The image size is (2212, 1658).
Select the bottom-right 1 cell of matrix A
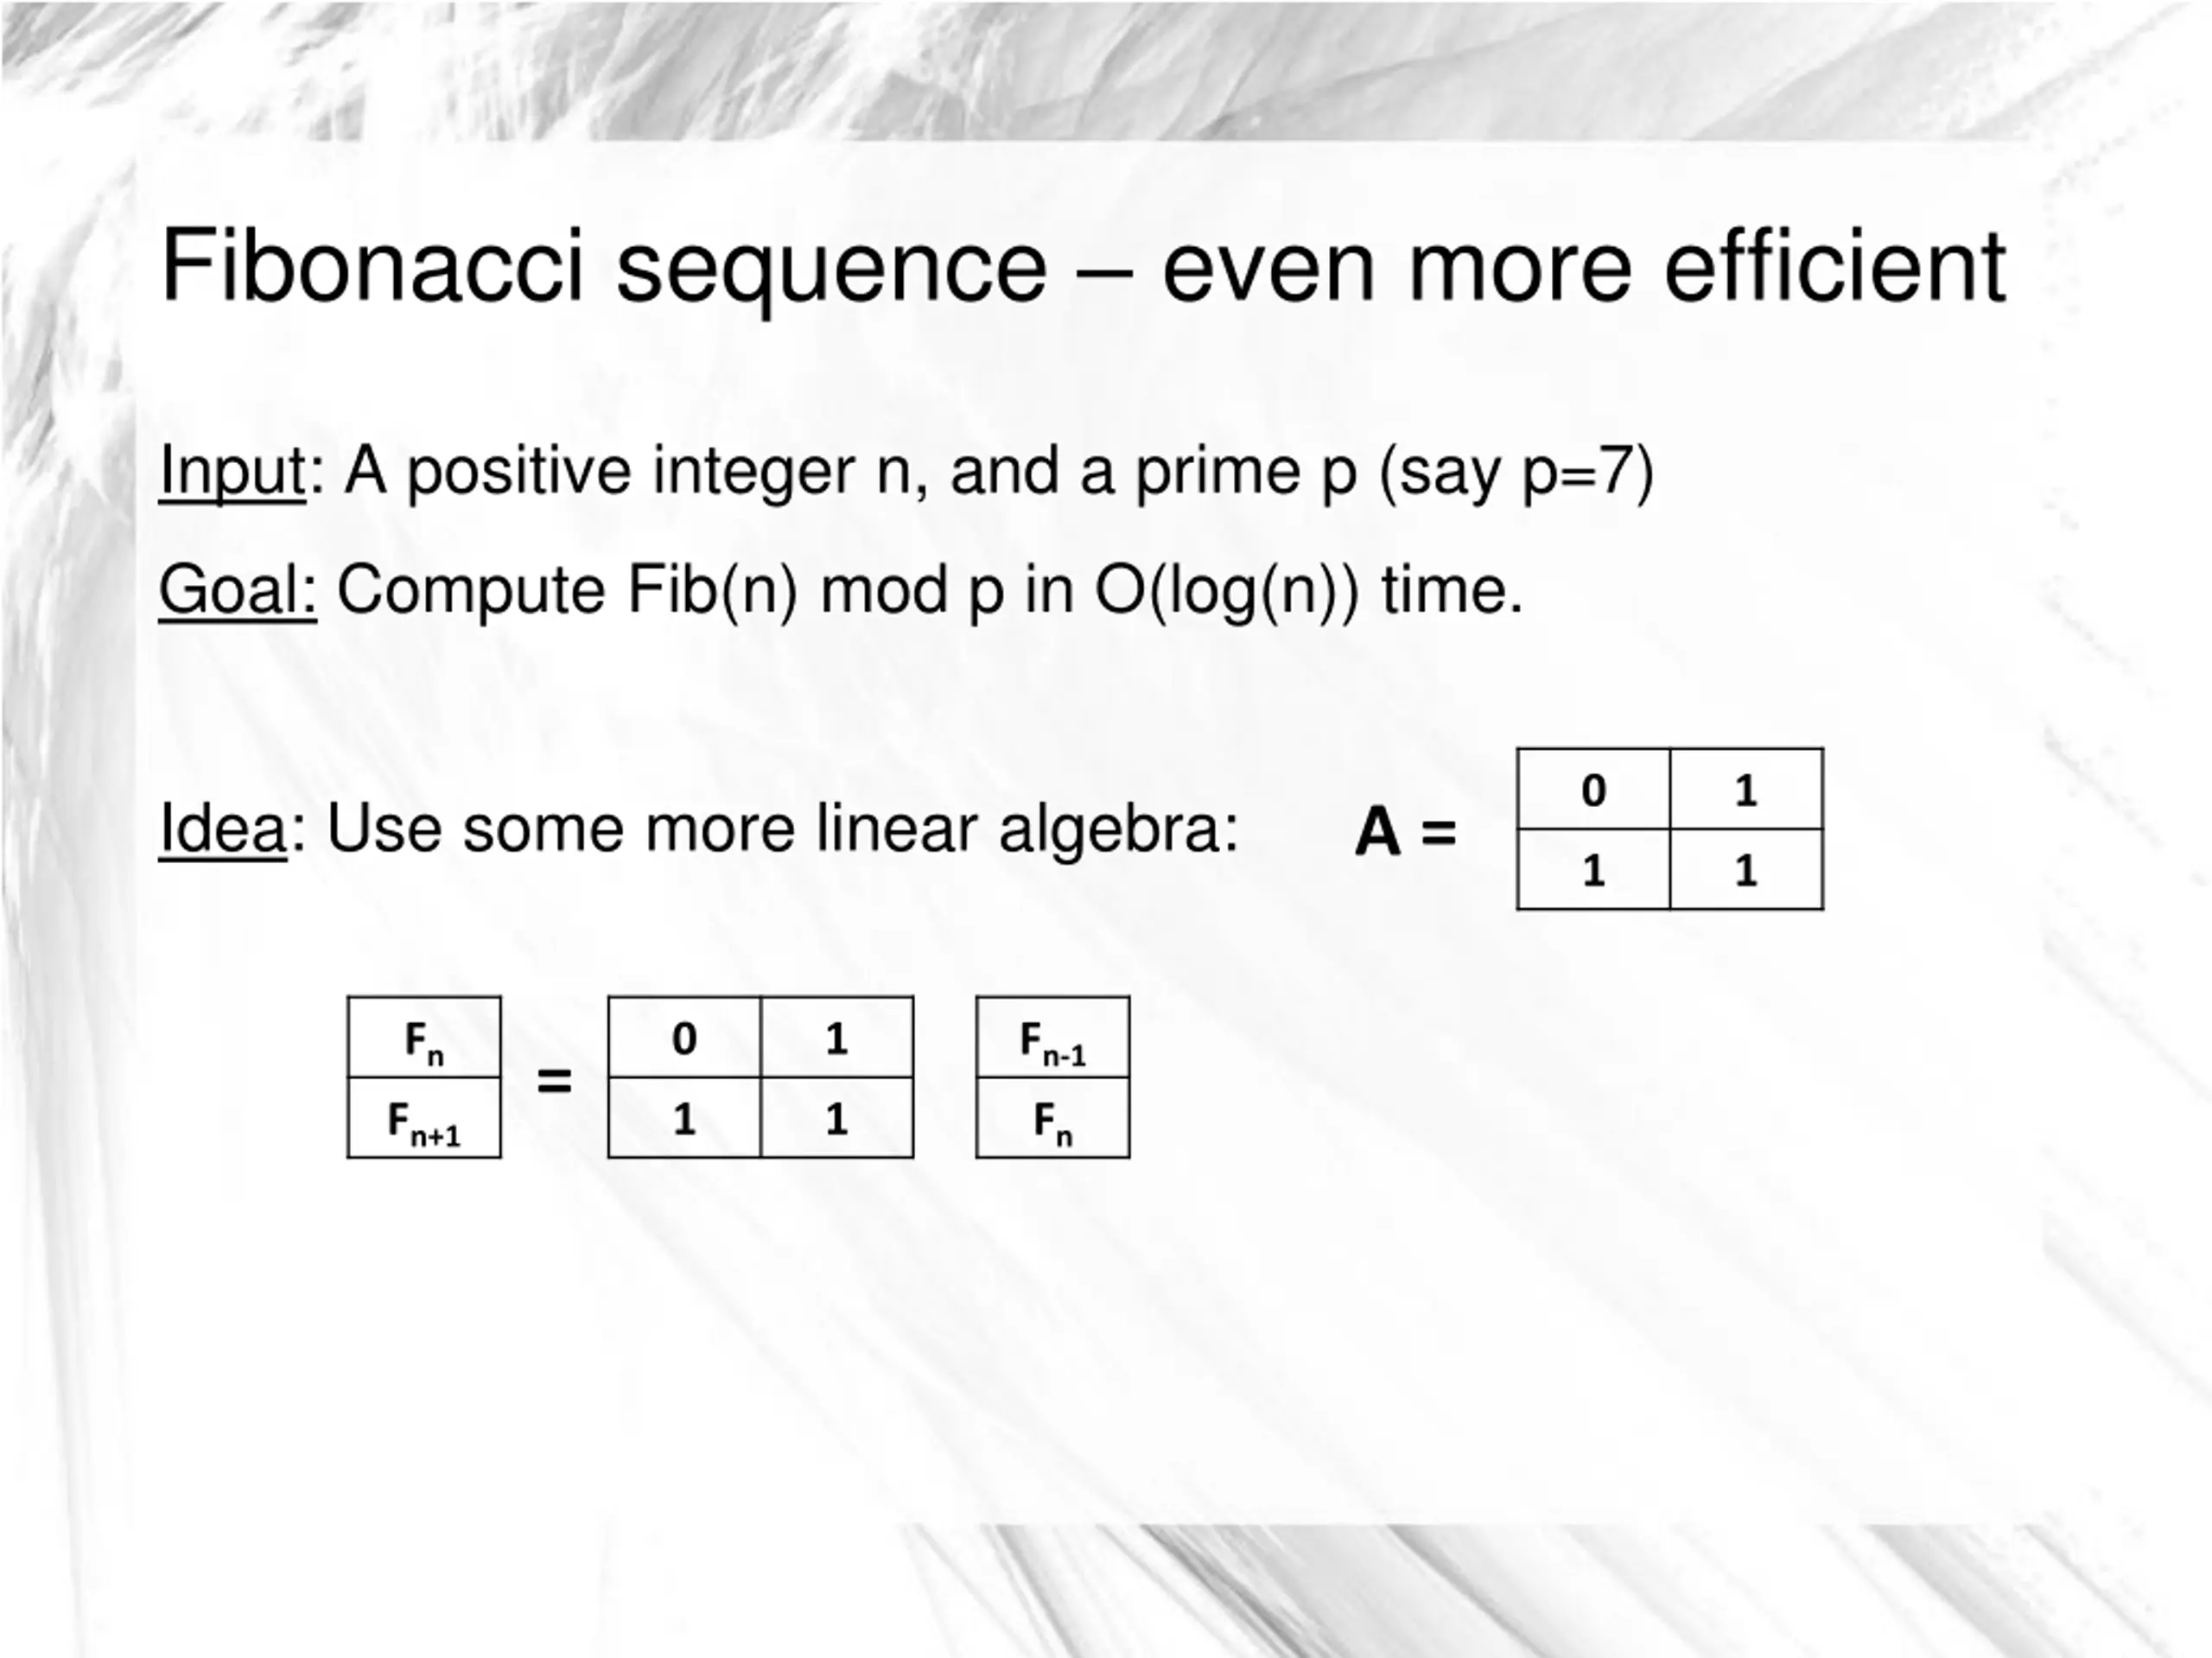point(1746,869)
